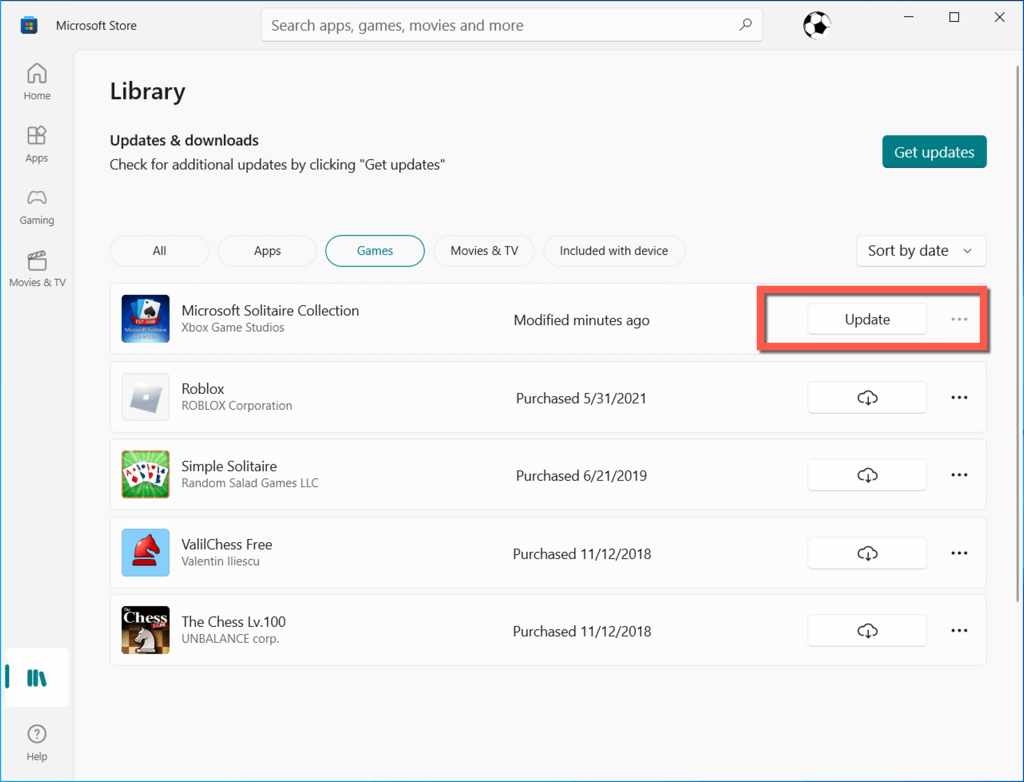The width and height of the screenshot is (1024, 782).
Task: Expand the Sort by date dropdown
Action: coord(920,251)
